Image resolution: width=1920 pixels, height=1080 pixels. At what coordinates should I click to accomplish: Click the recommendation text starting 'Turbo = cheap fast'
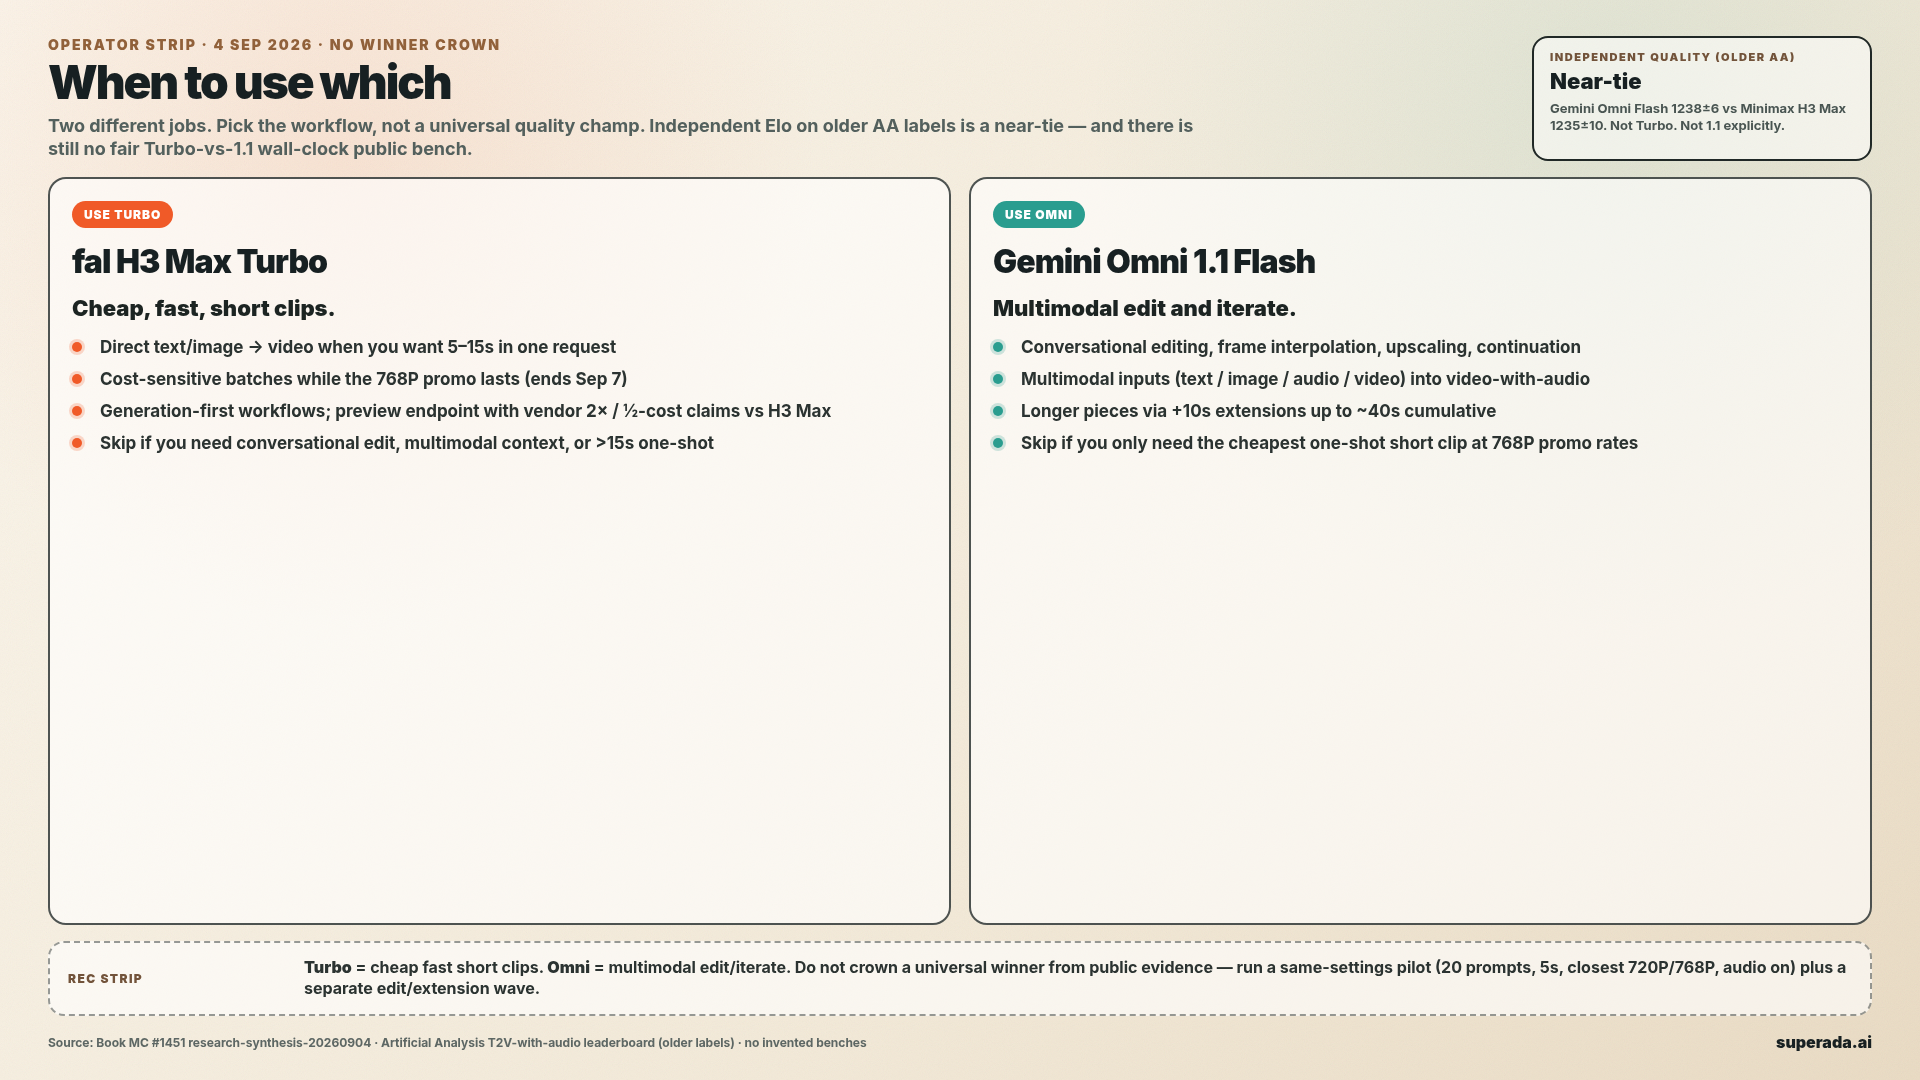click(x=1075, y=978)
